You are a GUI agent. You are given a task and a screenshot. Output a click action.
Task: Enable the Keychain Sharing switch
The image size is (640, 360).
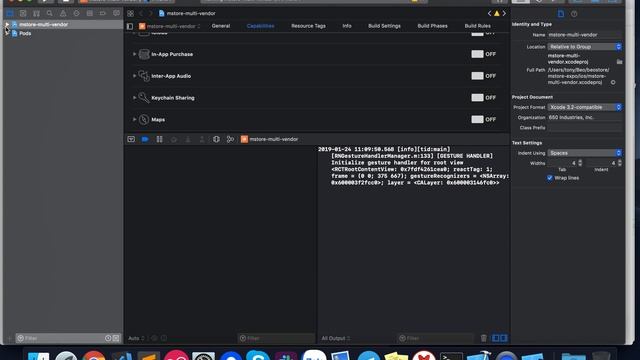click(x=477, y=98)
